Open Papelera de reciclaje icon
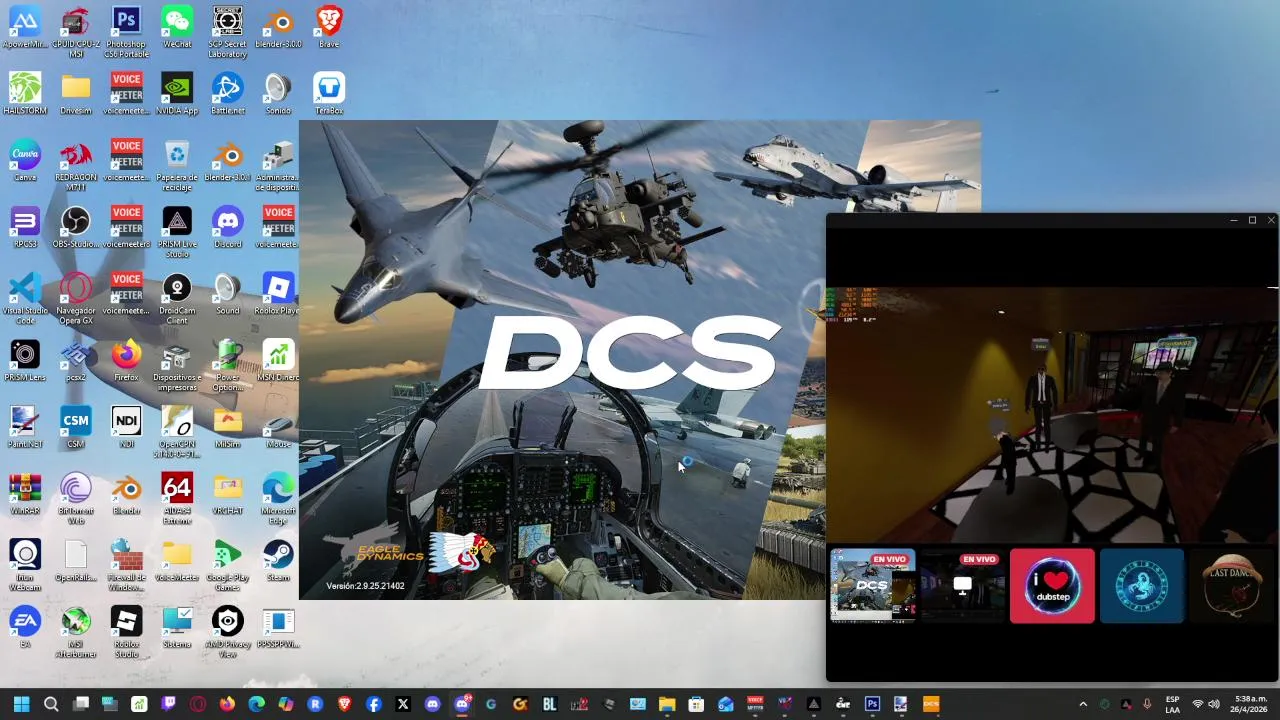Screen dimensions: 1280x720 click(x=177, y=165)
